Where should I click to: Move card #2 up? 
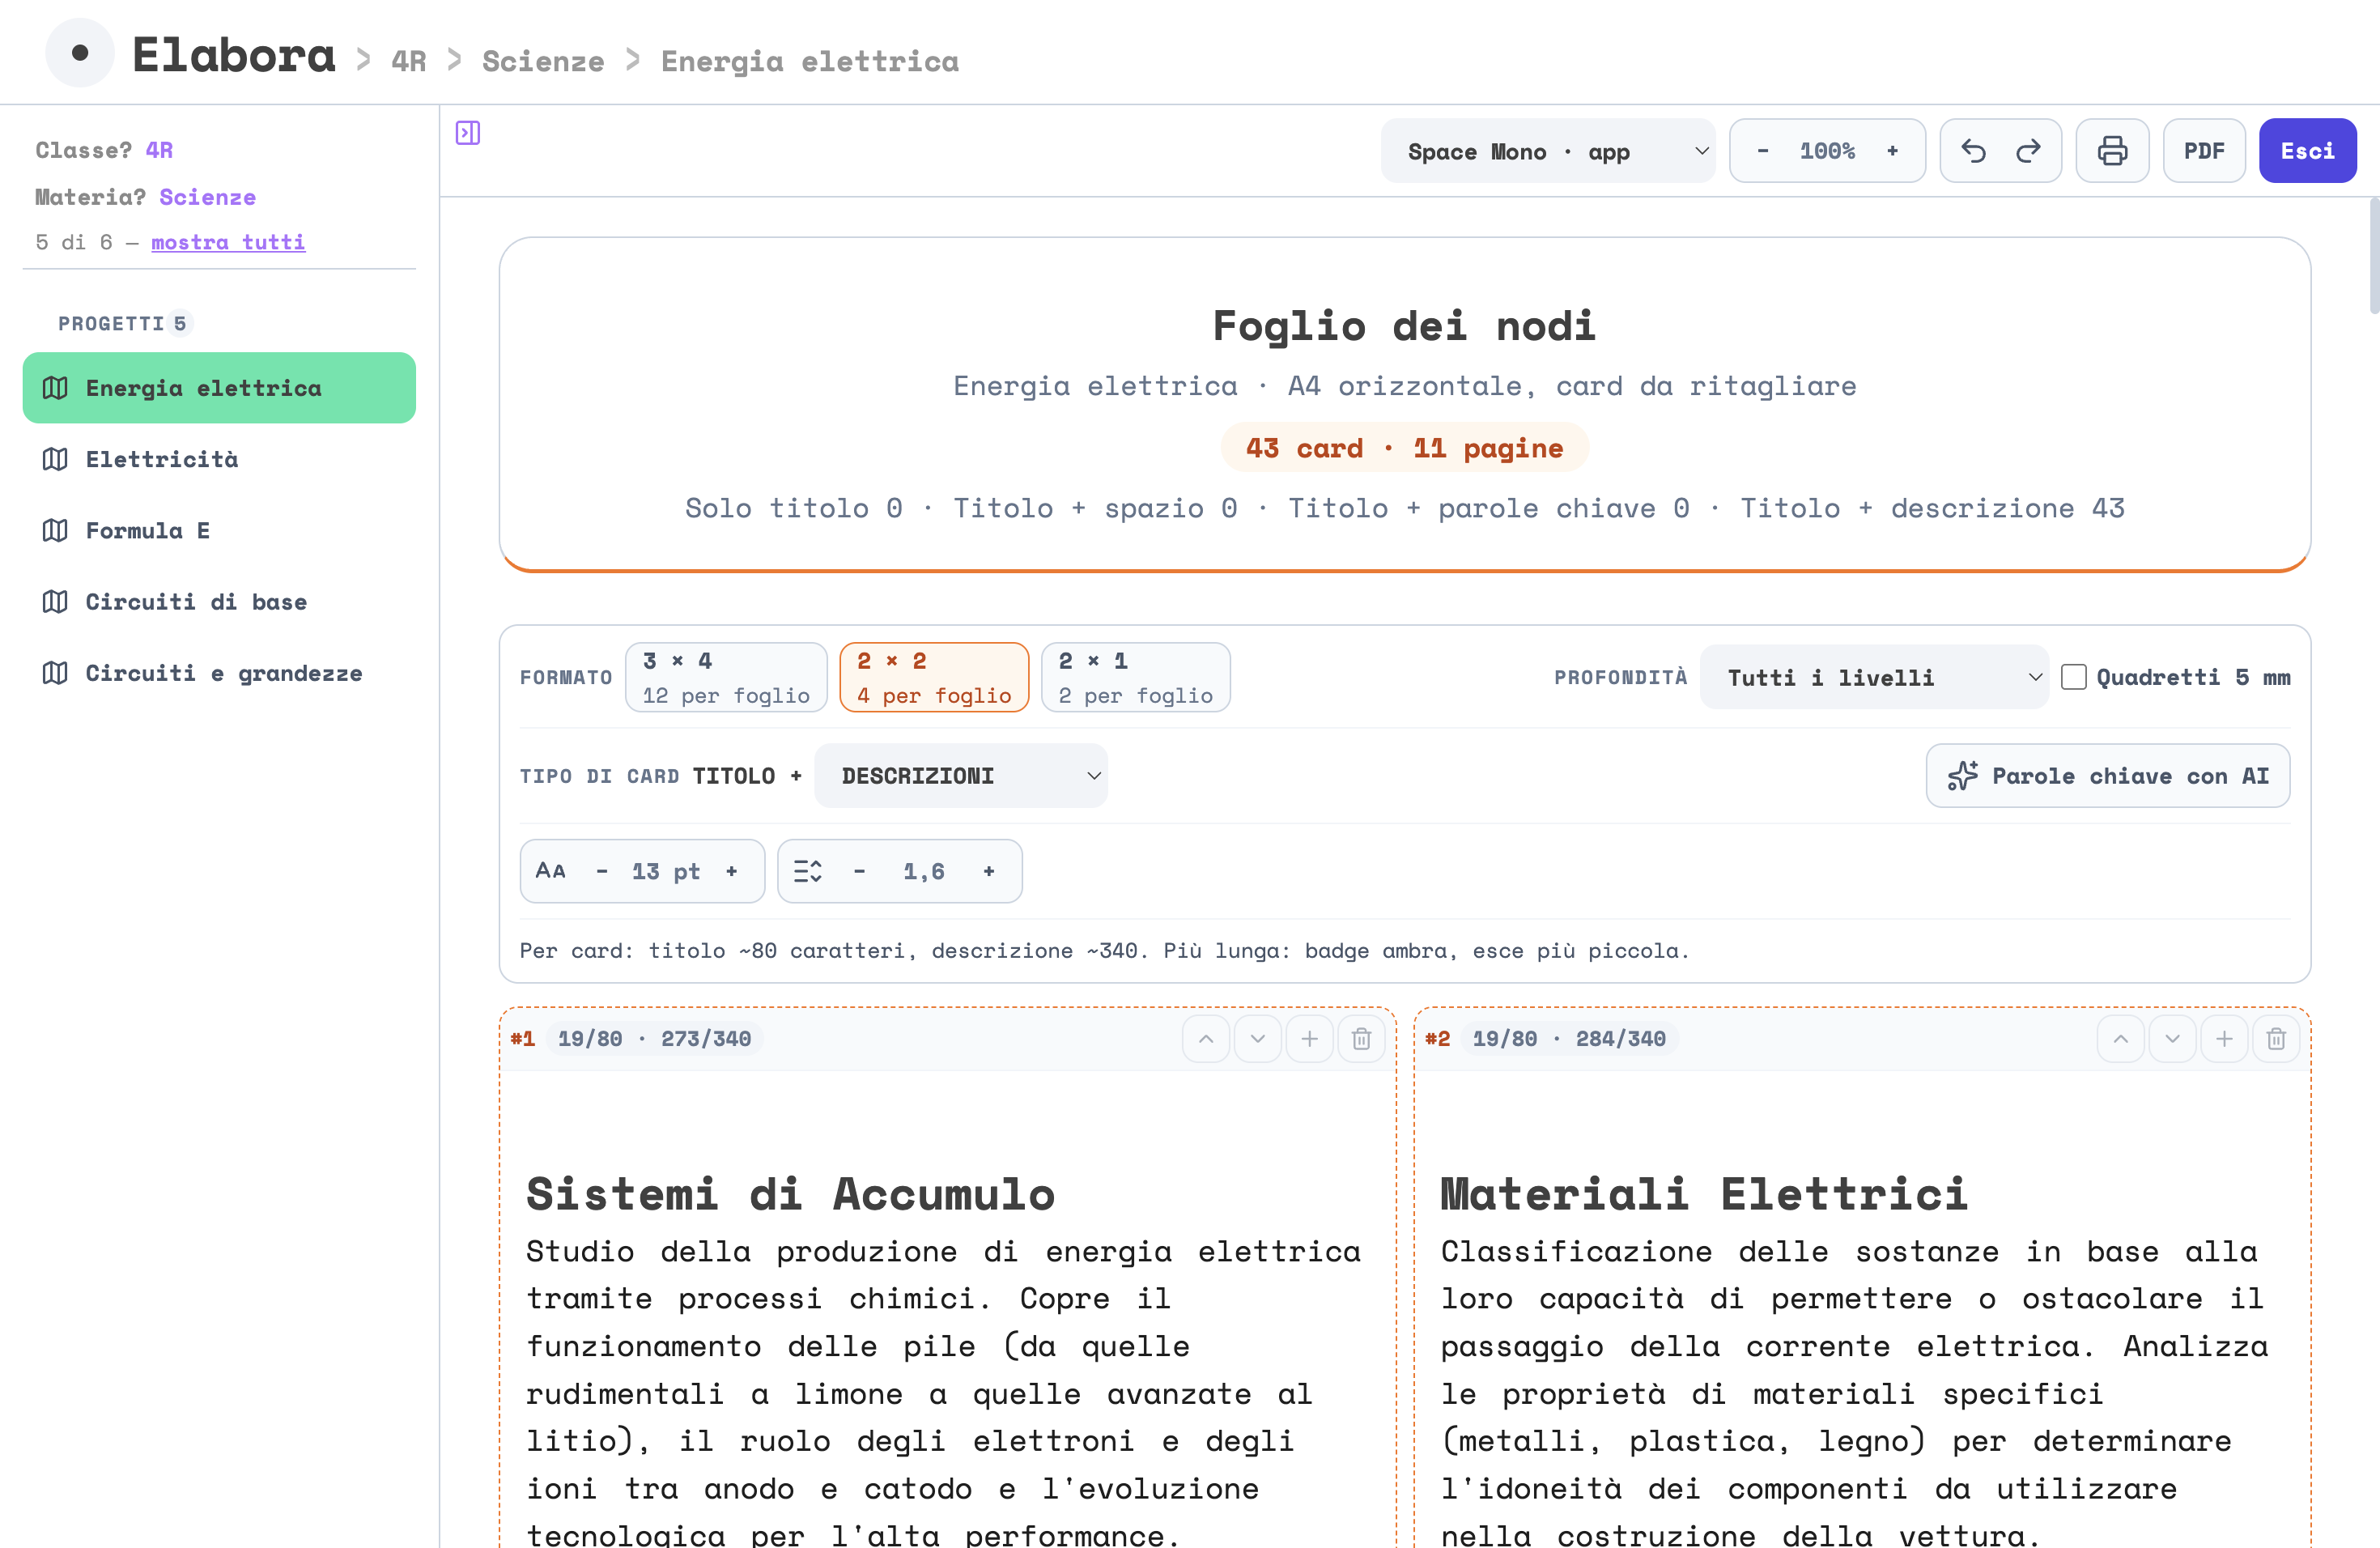click(2121, 1039)
